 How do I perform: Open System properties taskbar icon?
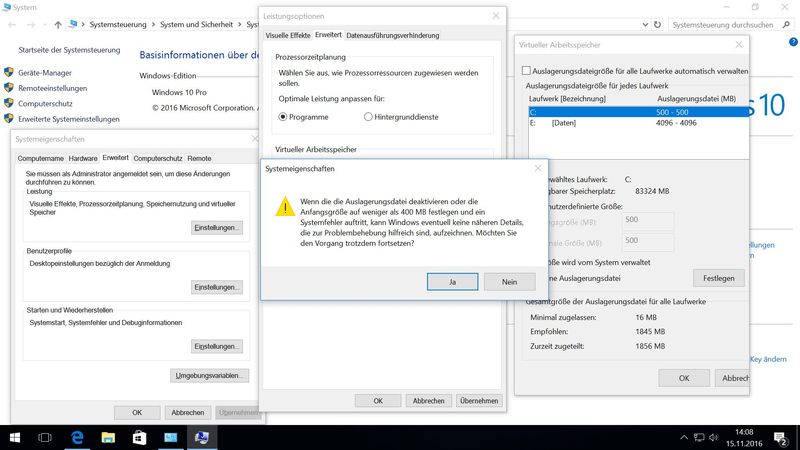202,438
